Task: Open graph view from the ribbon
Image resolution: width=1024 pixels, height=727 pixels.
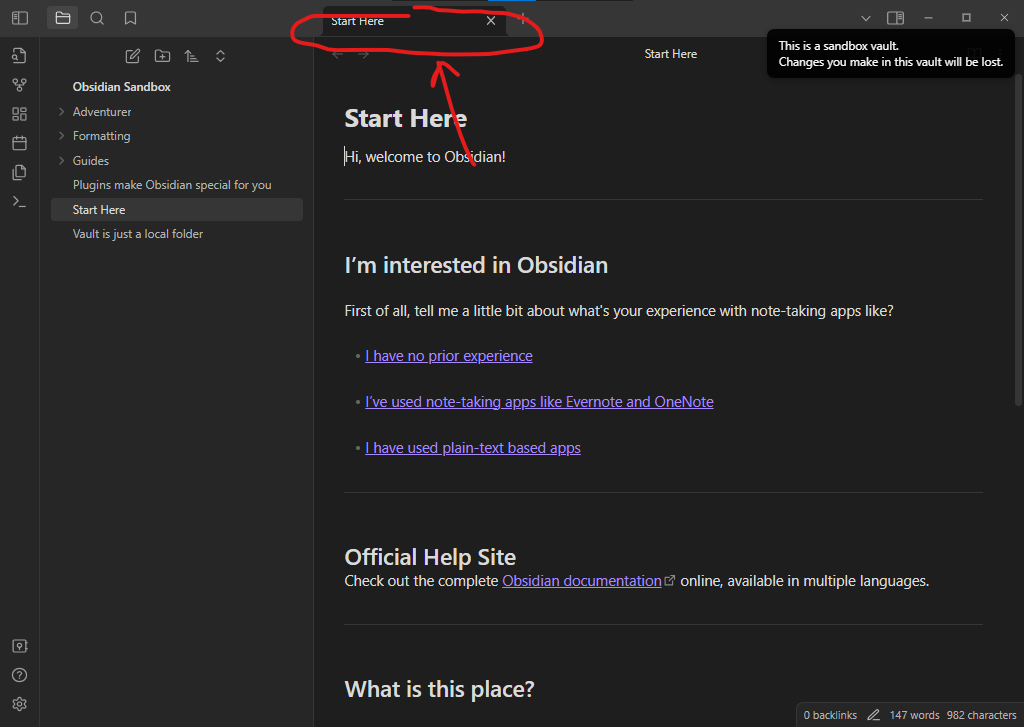Action: click(19, 85)
